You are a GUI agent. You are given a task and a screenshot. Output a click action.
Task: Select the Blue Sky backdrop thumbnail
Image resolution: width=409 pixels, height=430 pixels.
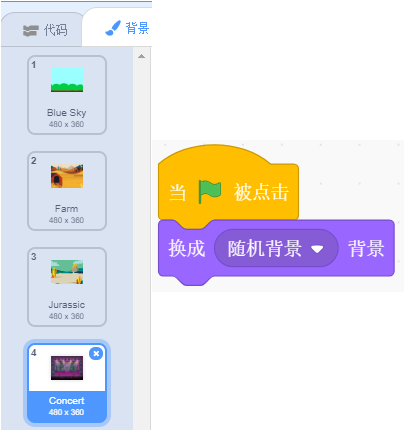[x=67, y=95]
